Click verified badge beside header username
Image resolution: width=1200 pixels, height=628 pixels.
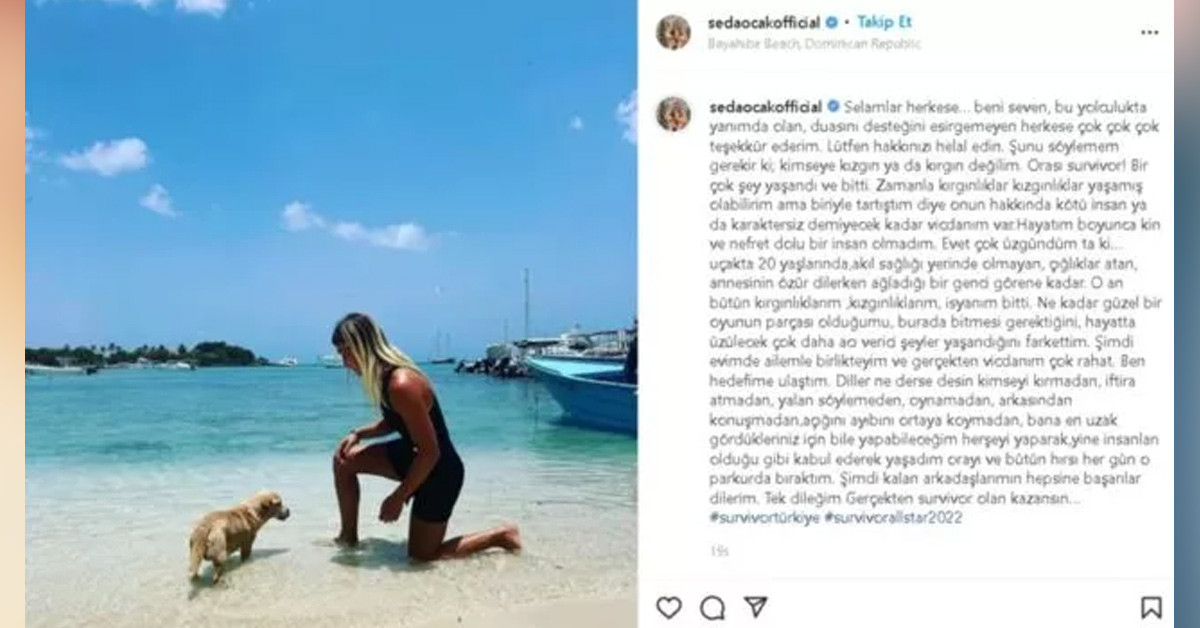pyautogui.click(x=831, y=22)
